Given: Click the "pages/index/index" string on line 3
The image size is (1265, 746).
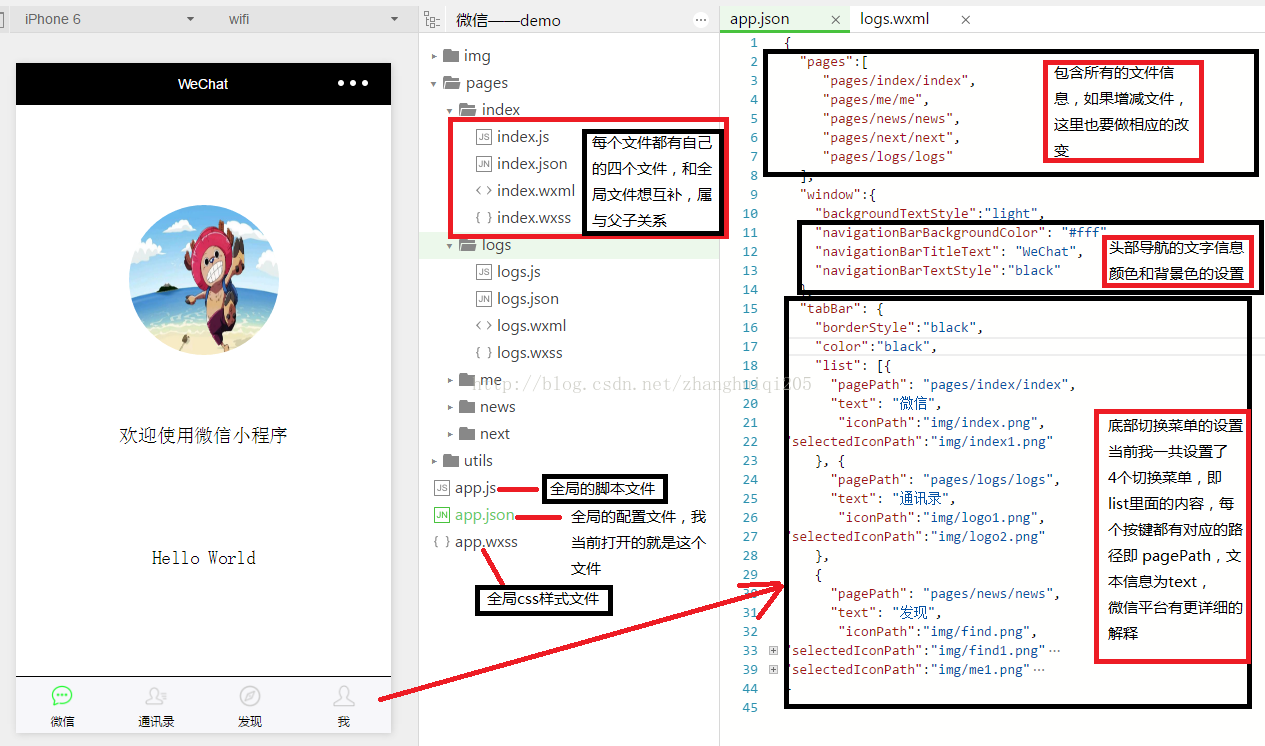Looking at the screenshot, I should 895,81.
